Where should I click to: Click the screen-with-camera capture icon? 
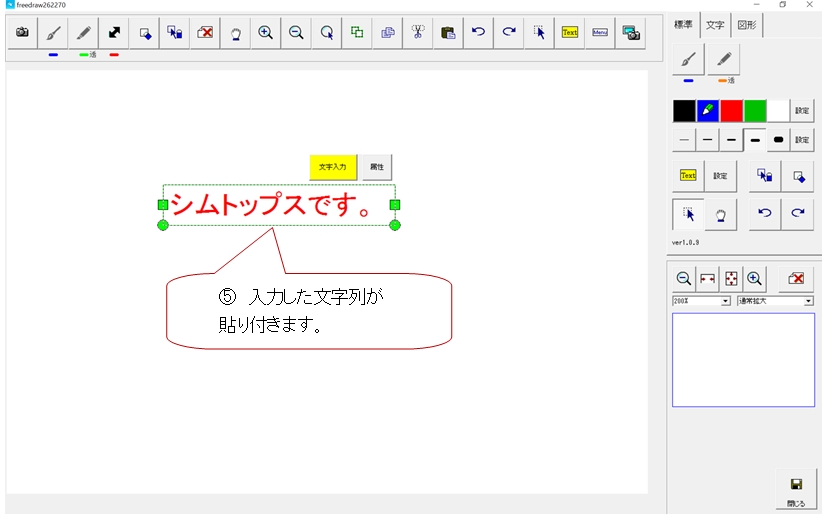(631, 33)
